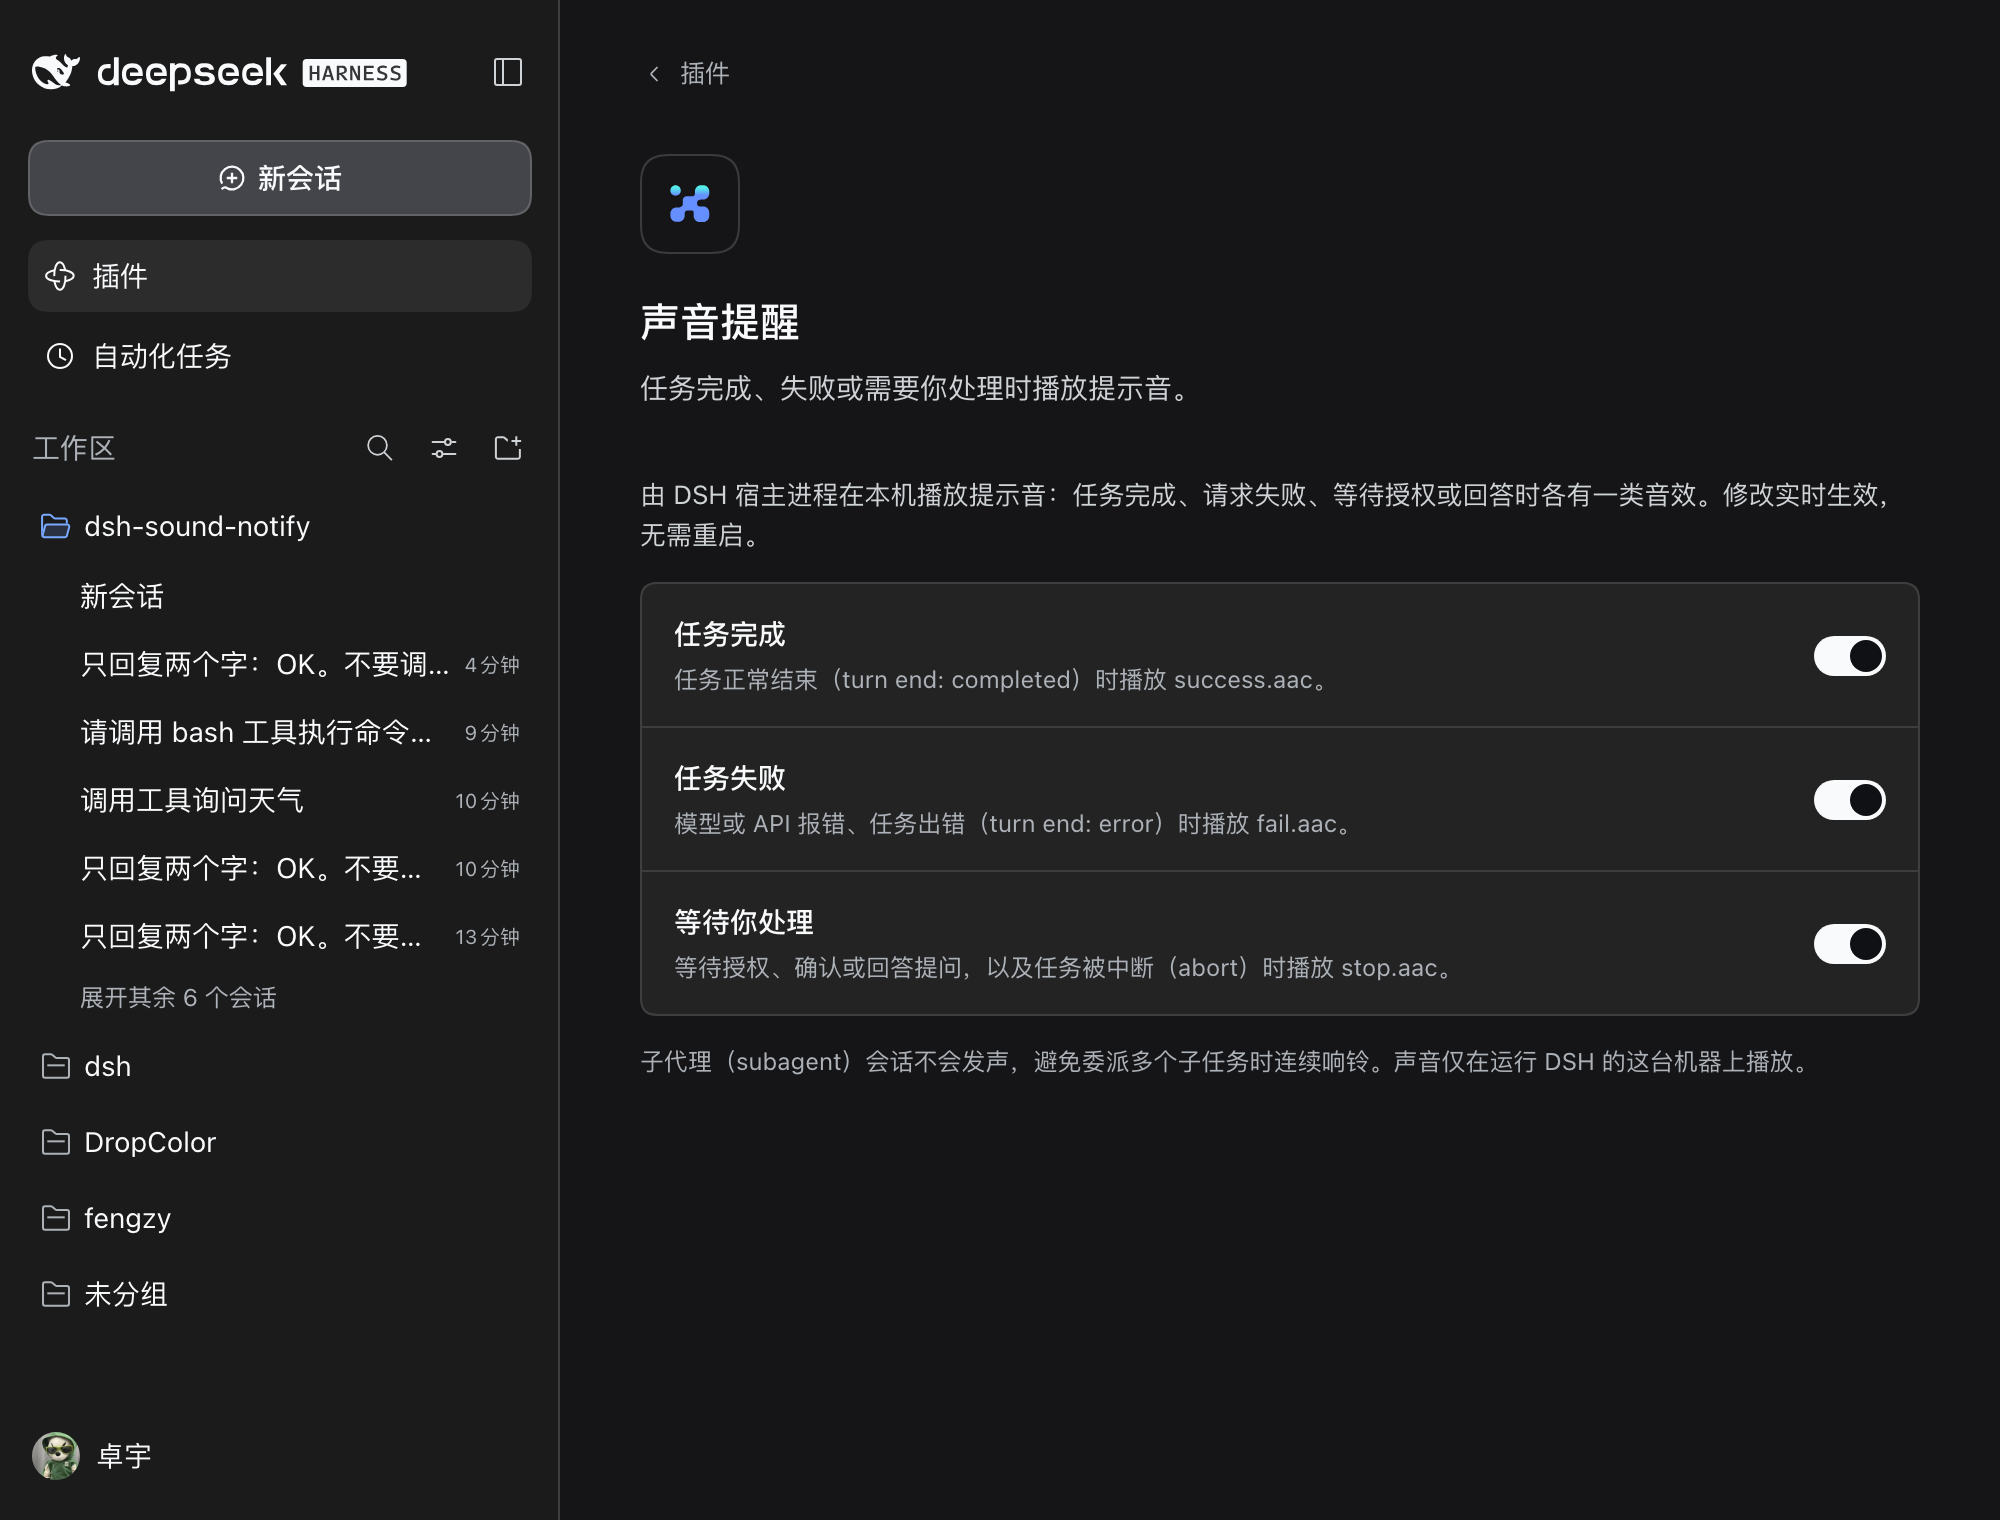Screen dimensions: 2000x1520
Task: Toggle the 任务失败 sound switch
Action: click(x=1850, y=800)
